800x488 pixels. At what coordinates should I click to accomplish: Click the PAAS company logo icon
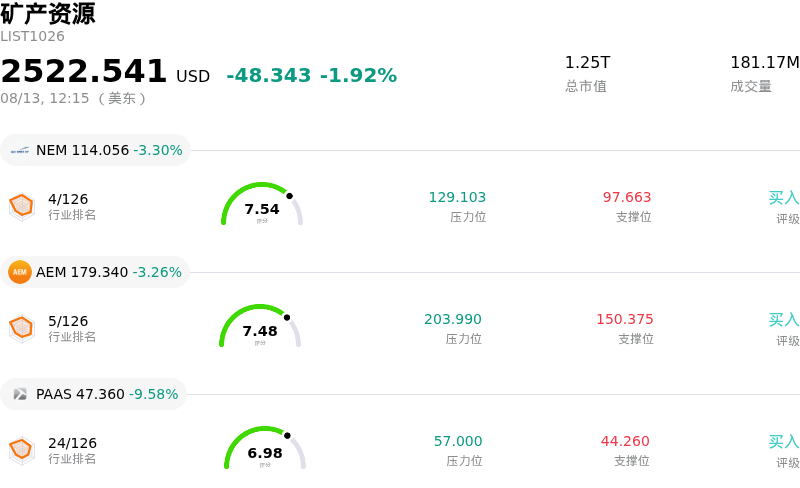[20, 394]
